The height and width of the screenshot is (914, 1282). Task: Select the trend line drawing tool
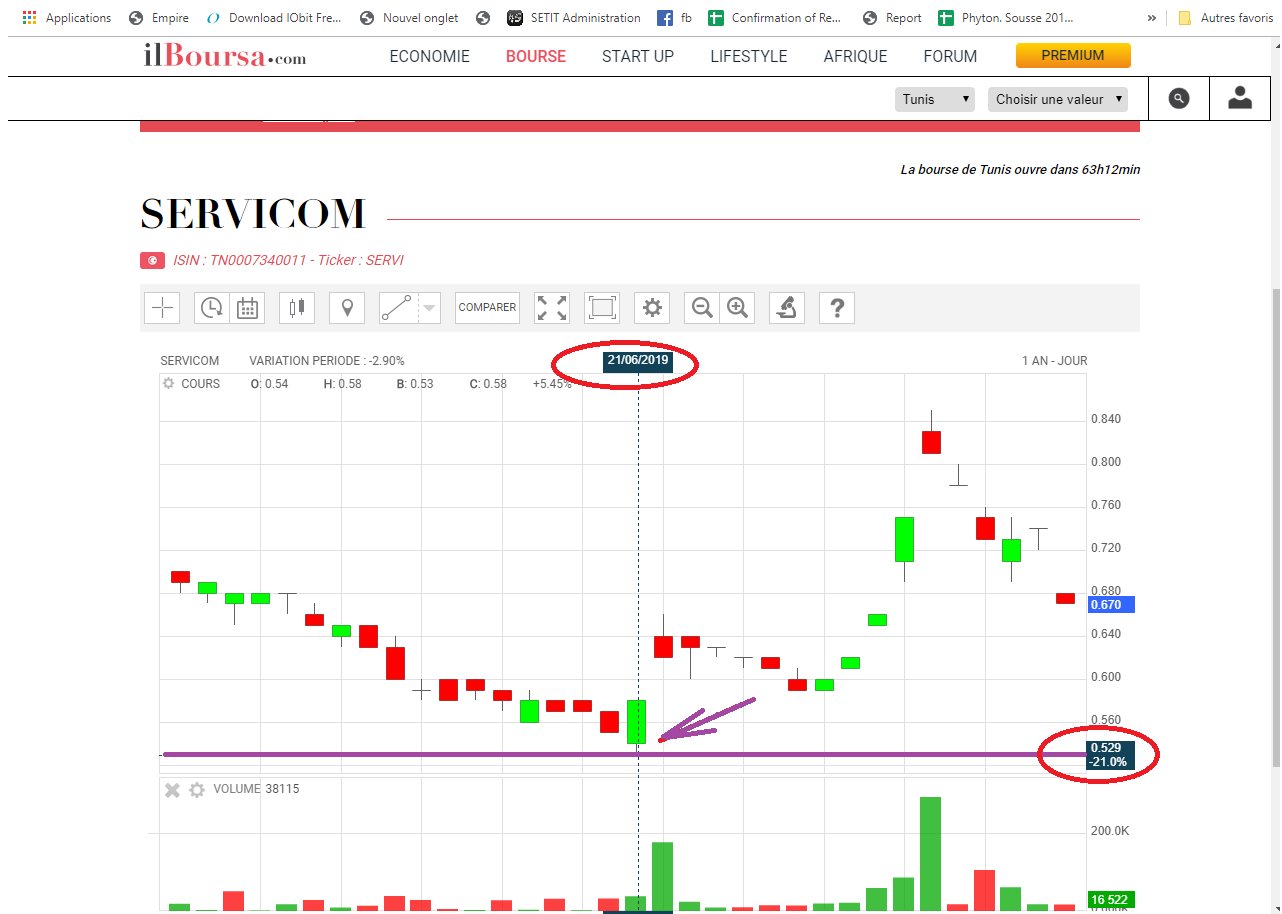point(398,308)
